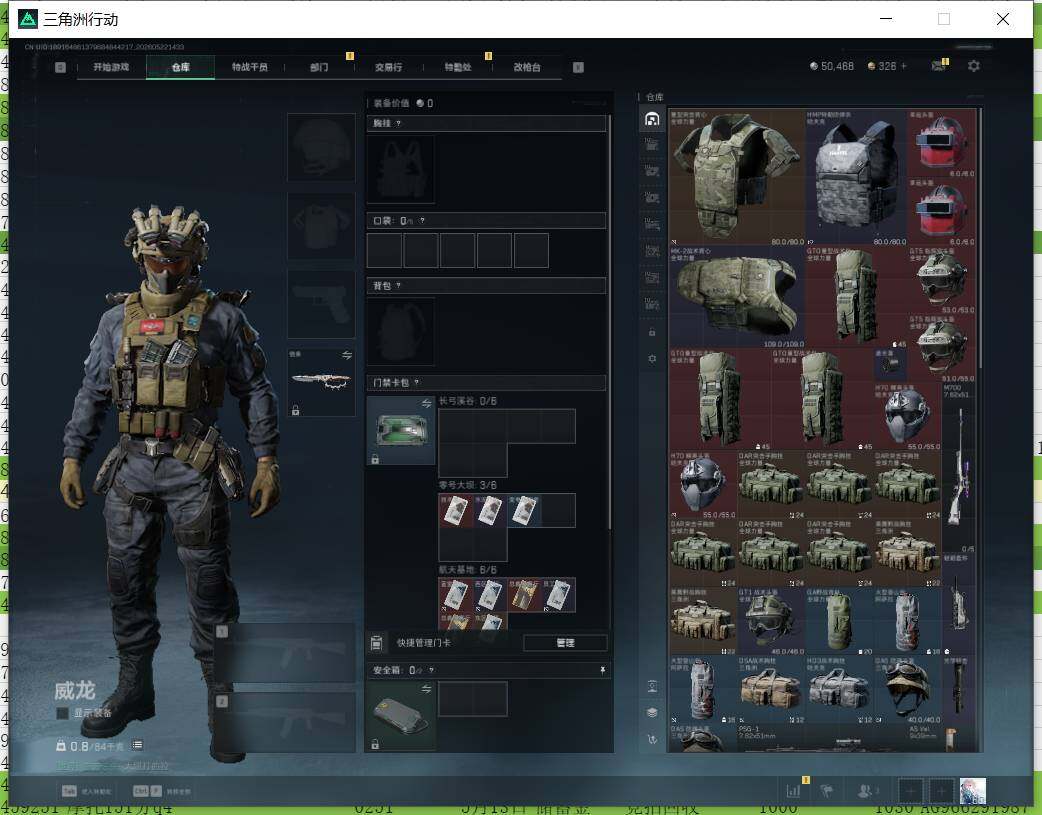
Task: Select the M700 sniper rifle in warehouse
Action: [959, 468]
